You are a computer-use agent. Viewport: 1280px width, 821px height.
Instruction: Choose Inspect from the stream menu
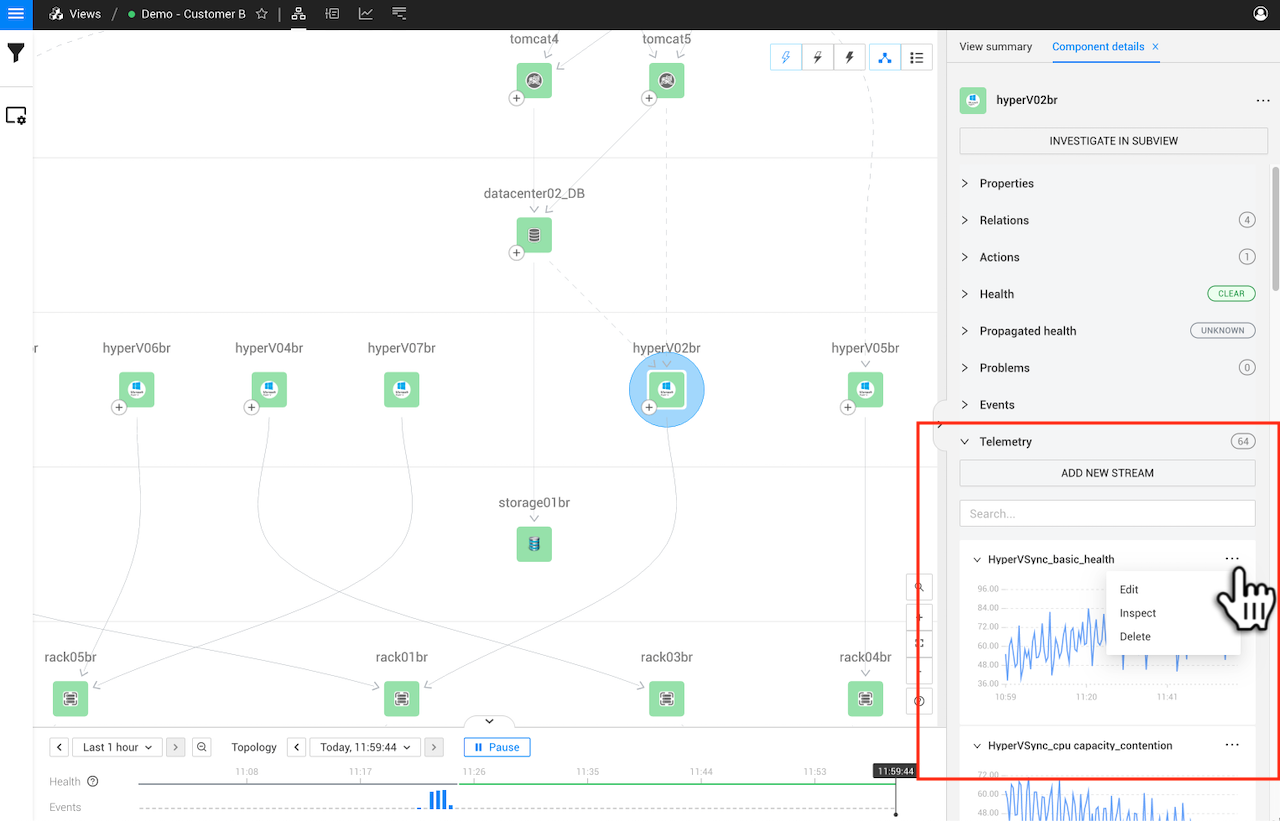coord(1138,613)
